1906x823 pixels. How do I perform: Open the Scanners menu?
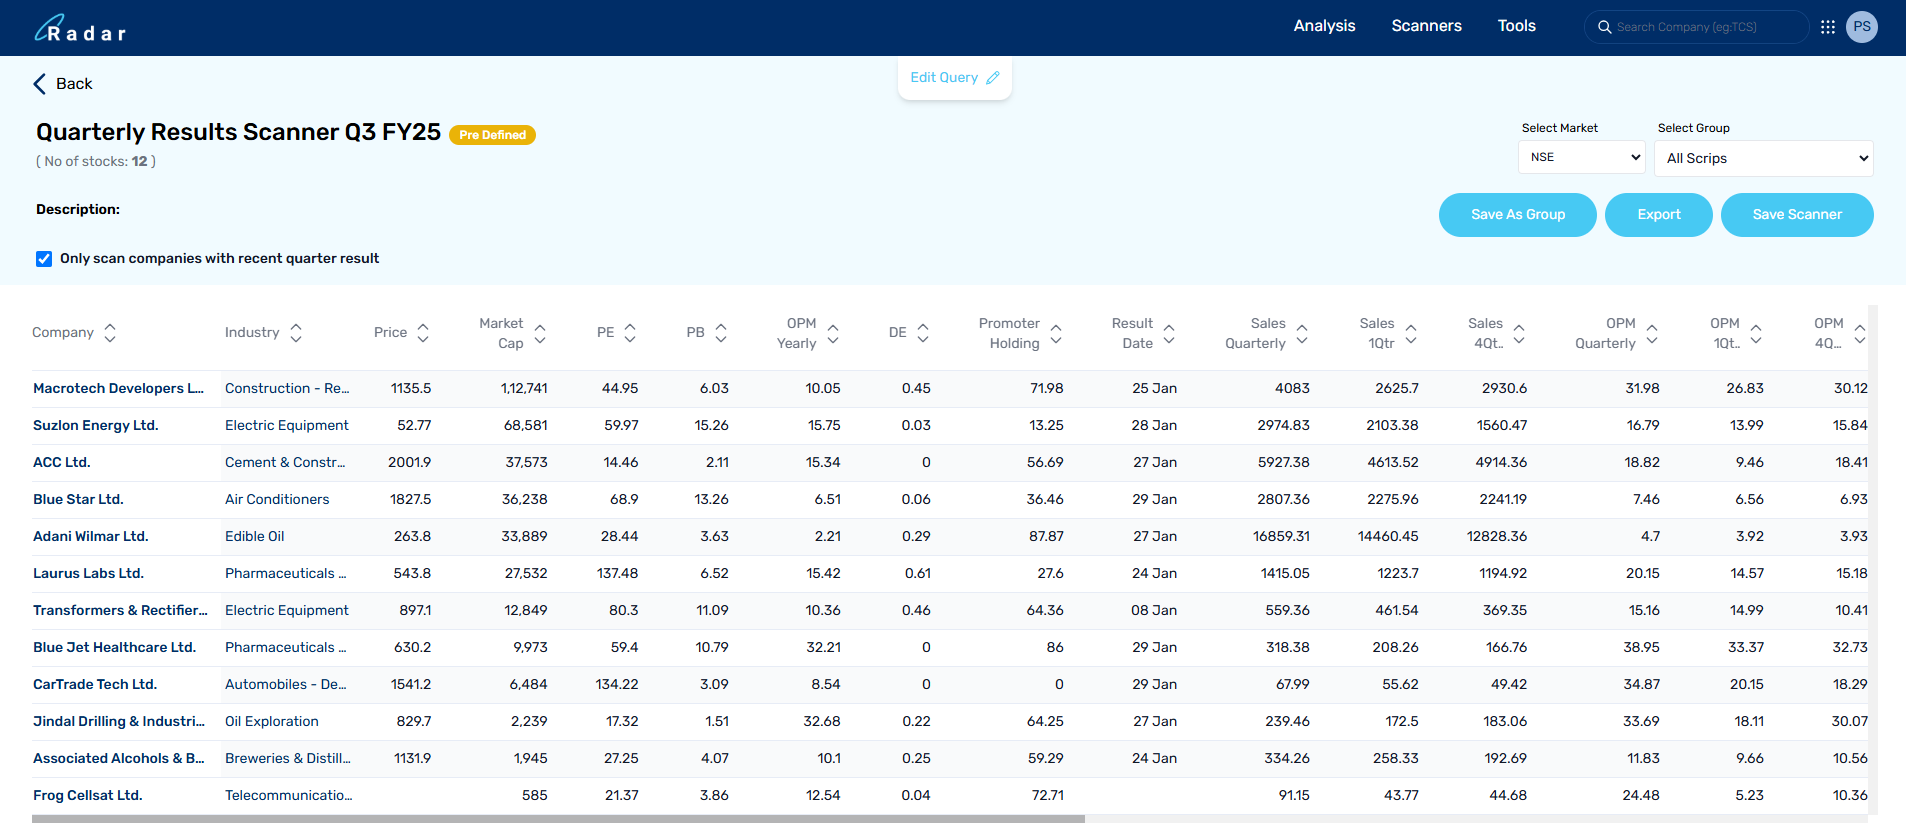[1426, 26]
